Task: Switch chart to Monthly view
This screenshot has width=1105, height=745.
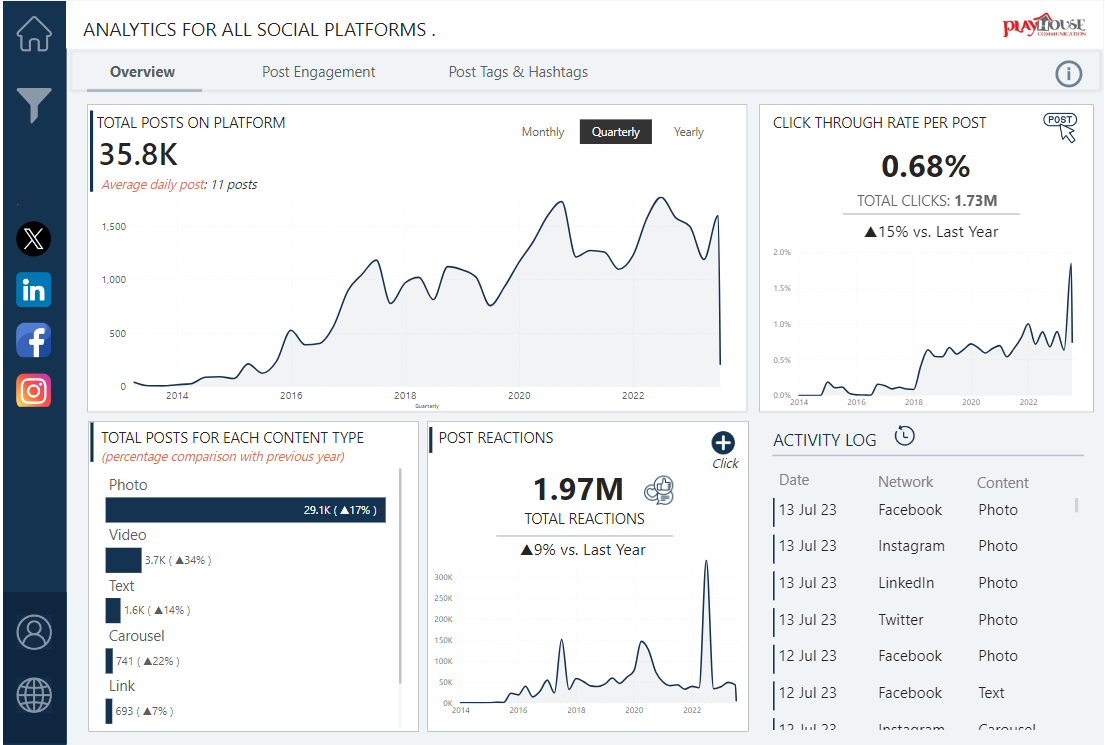Action: [x=543, y=132]
